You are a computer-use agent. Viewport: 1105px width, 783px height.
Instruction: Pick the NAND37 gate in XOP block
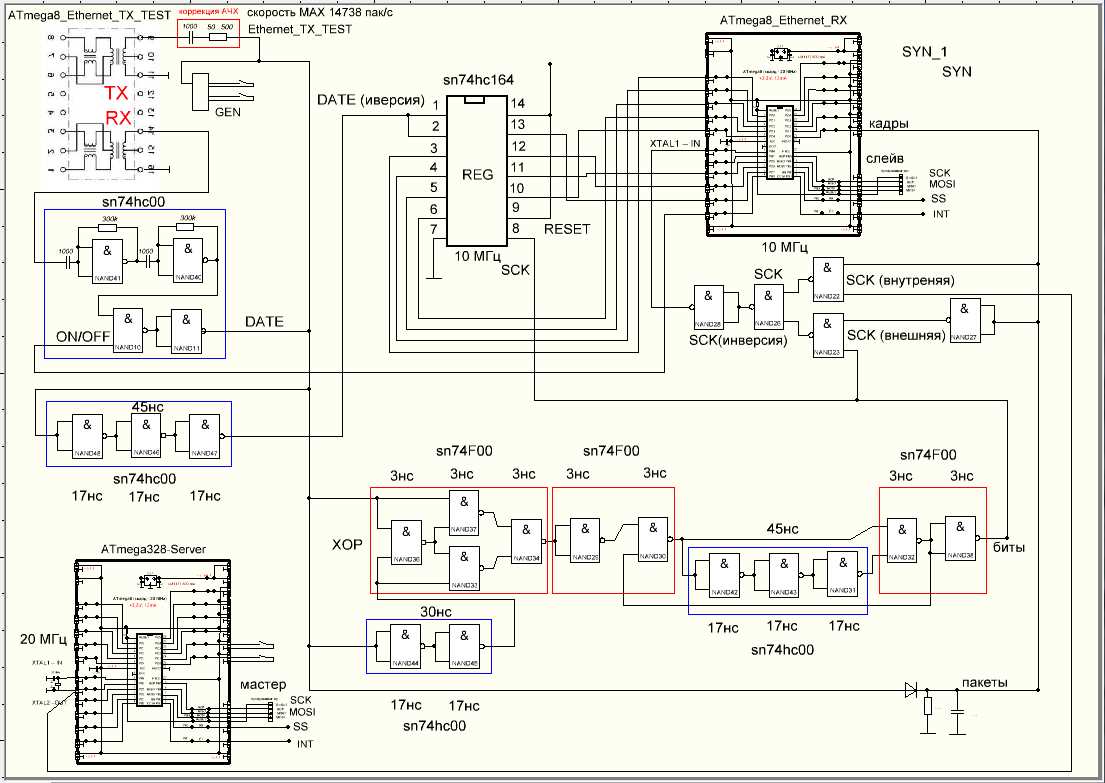[464, 512]
